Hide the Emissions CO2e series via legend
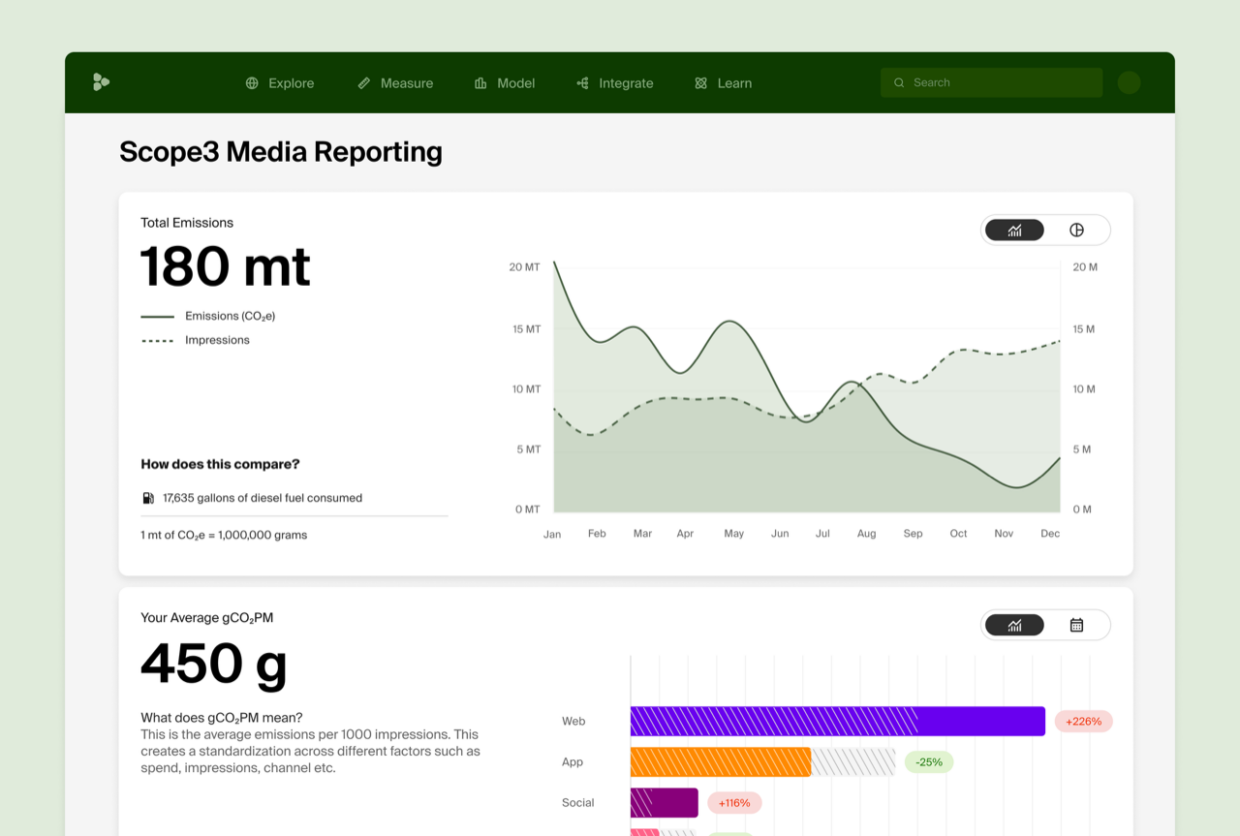 click(x=208, y=315)
